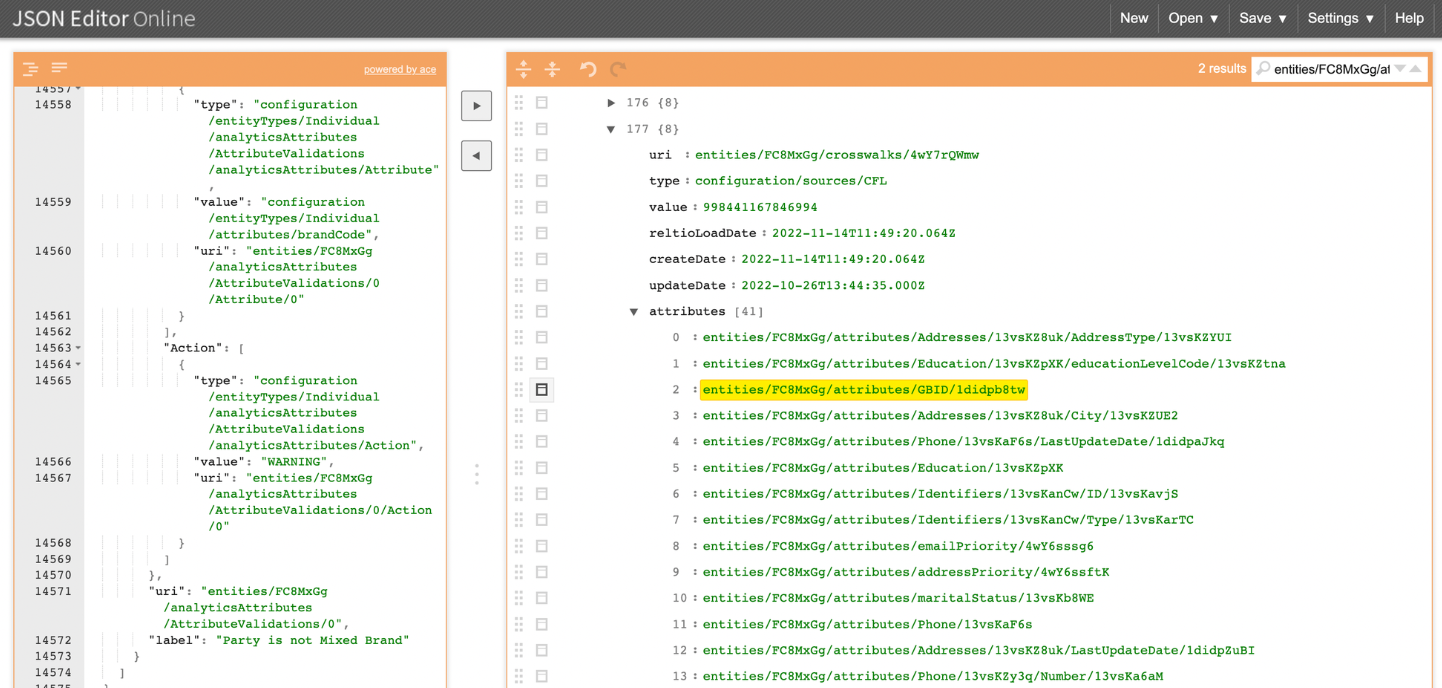The width and height of the screenshot is (1442, 688).
Task: Open action menu for updateDate field
Action: point(542,285)
